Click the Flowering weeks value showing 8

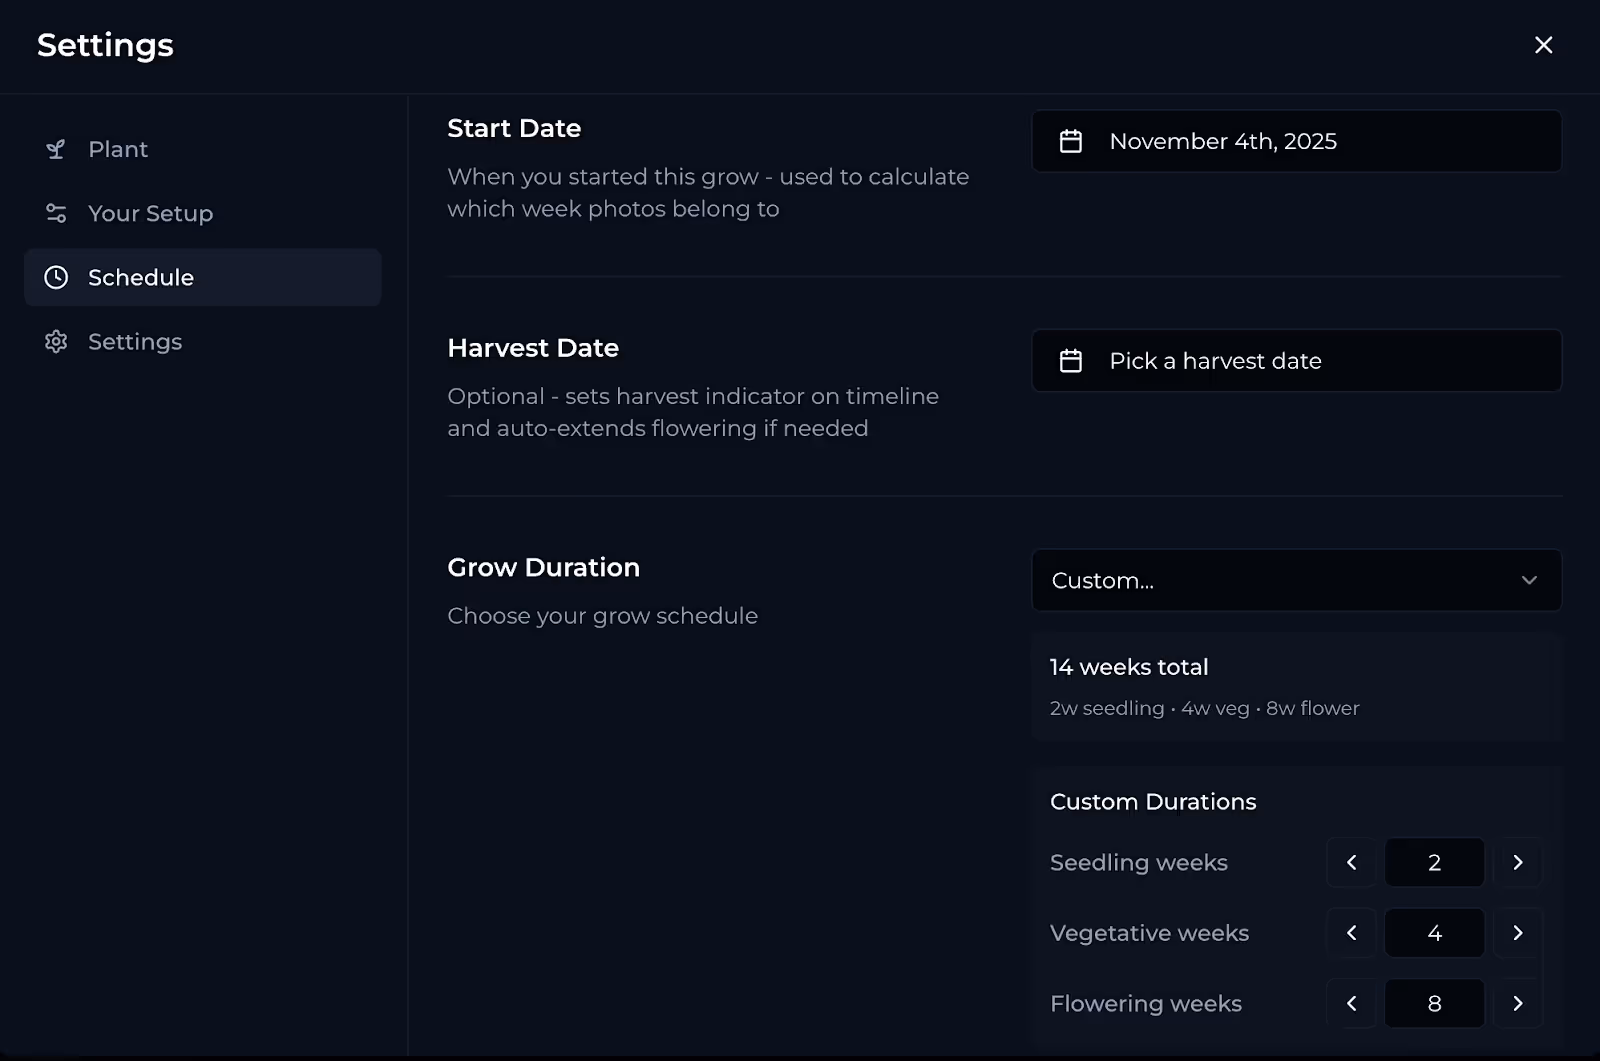point(1434,1003)
